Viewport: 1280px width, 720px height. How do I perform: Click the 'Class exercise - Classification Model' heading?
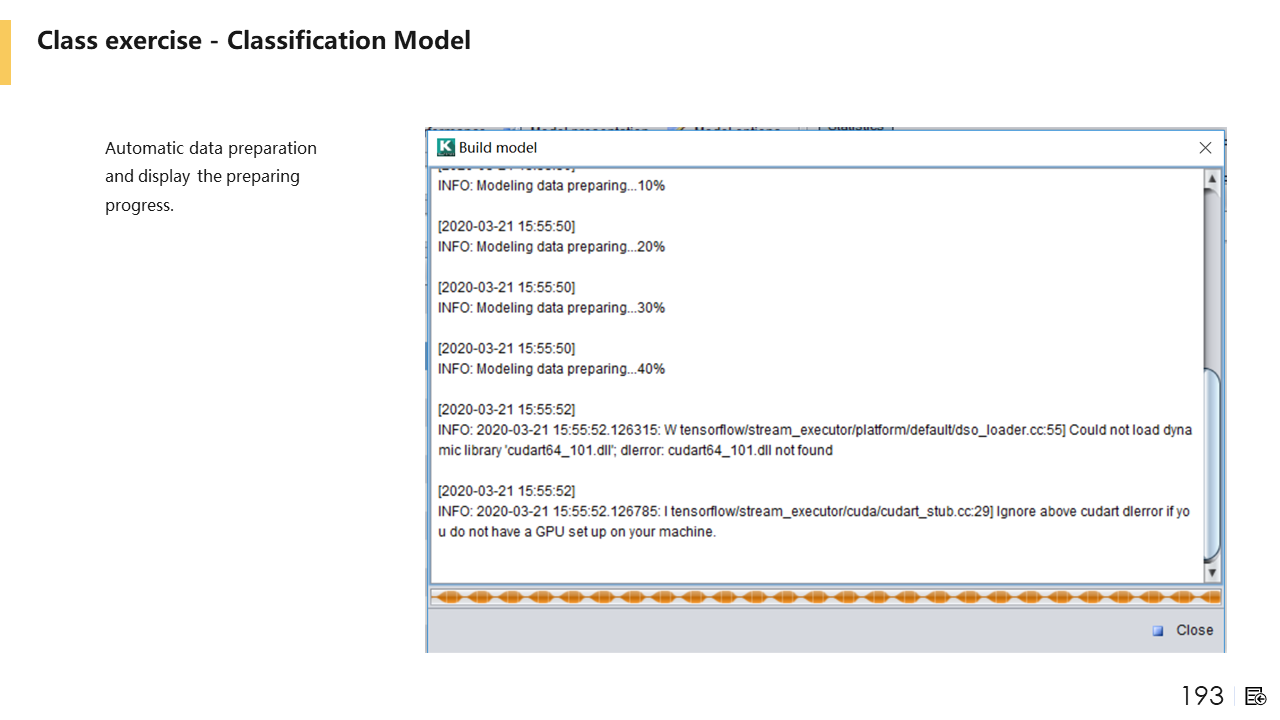(x=254, y=41)
